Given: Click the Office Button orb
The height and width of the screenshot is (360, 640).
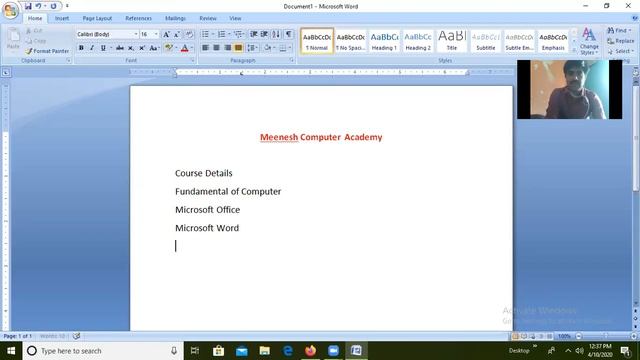Looking at the screenshot, I should coord(11,10).
